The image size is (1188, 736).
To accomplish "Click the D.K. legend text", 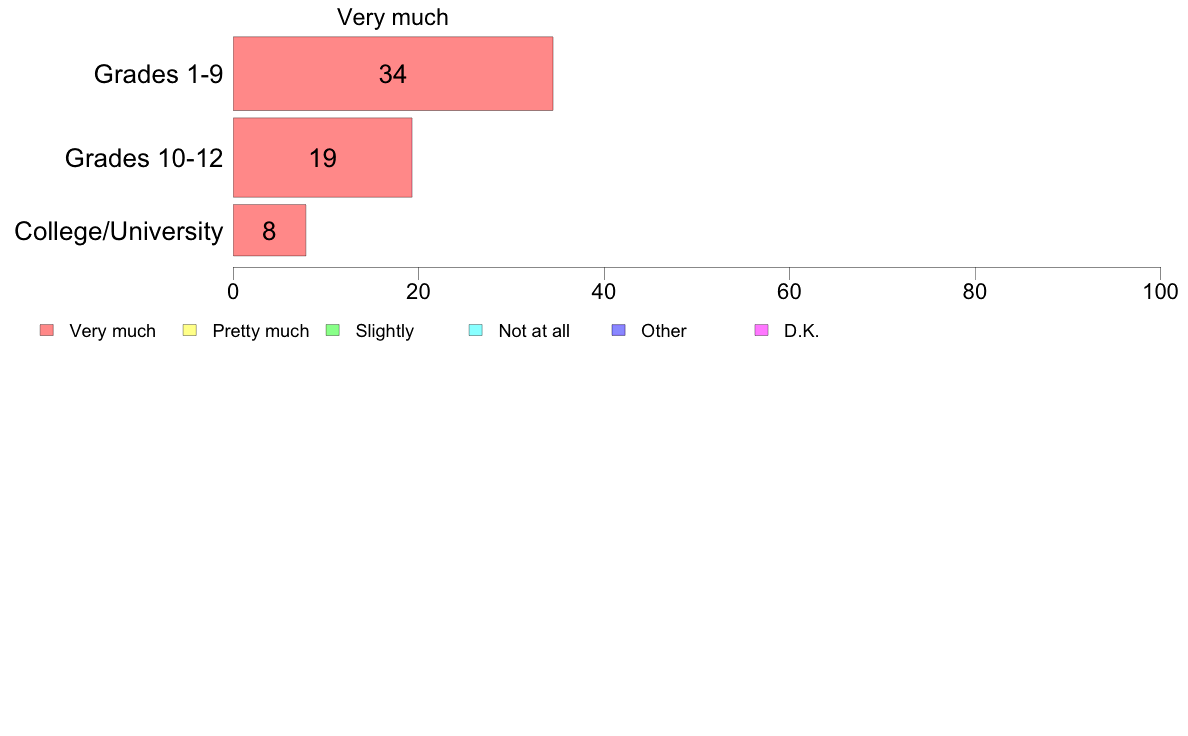I will coord(802,331).
